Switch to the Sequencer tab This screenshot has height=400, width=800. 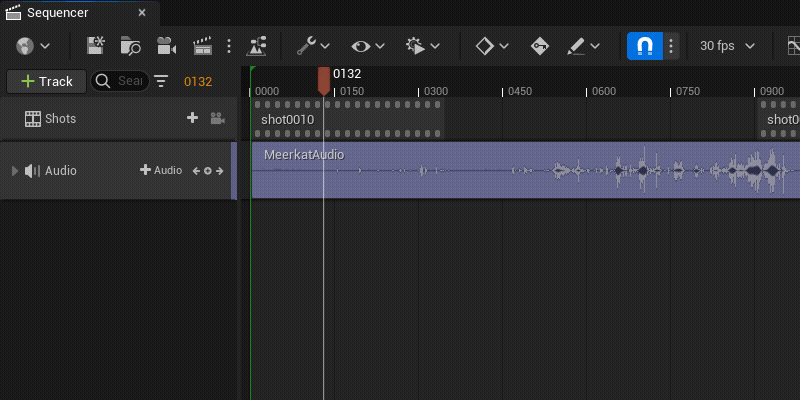tap(58, 13)
